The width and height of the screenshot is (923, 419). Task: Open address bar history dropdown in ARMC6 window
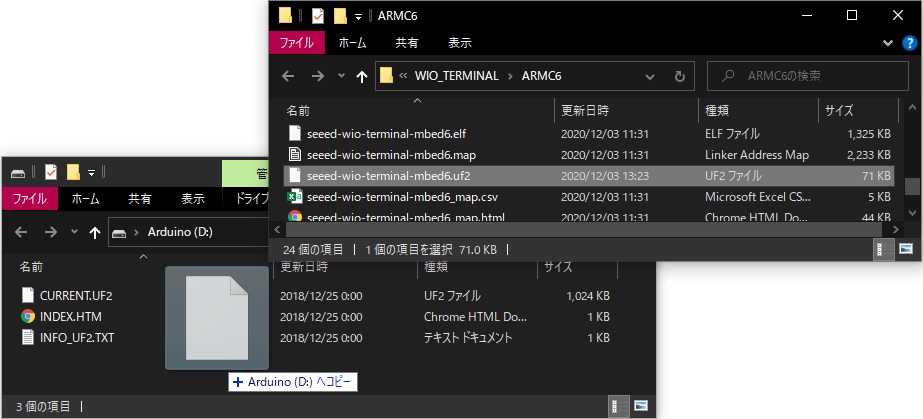tap(650, 77)
